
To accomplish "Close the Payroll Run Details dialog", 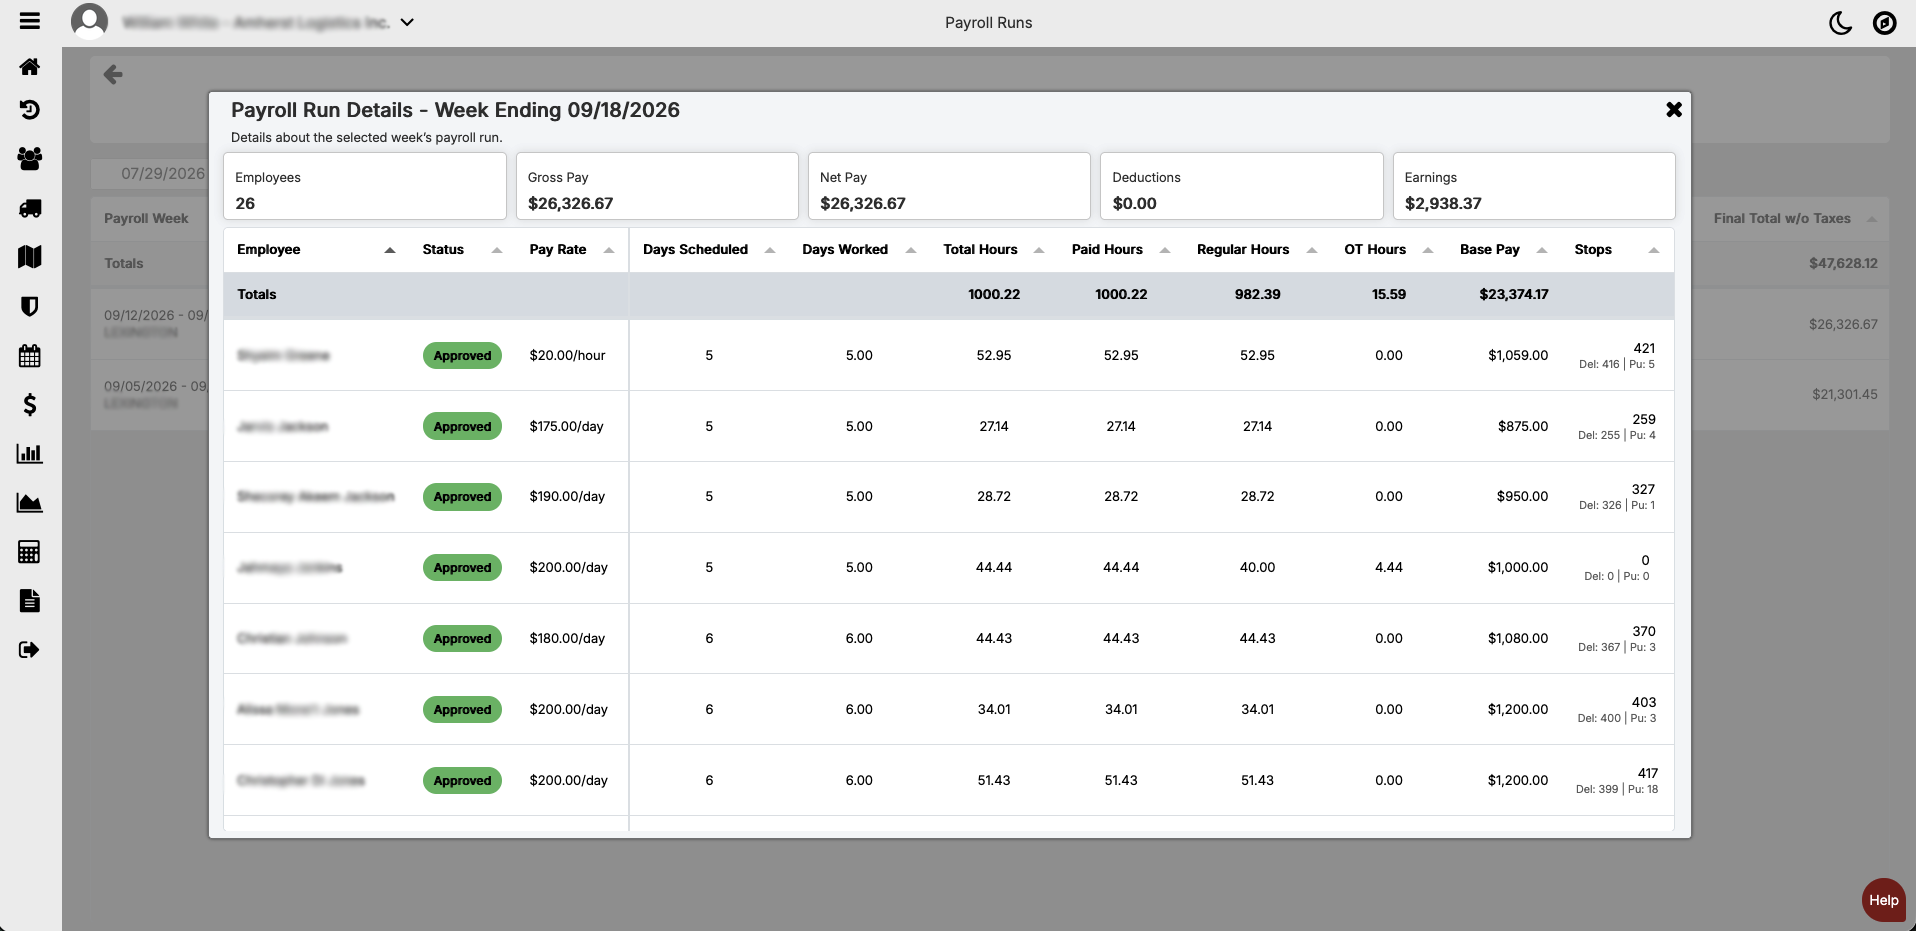I will (x=1674, y=109).
